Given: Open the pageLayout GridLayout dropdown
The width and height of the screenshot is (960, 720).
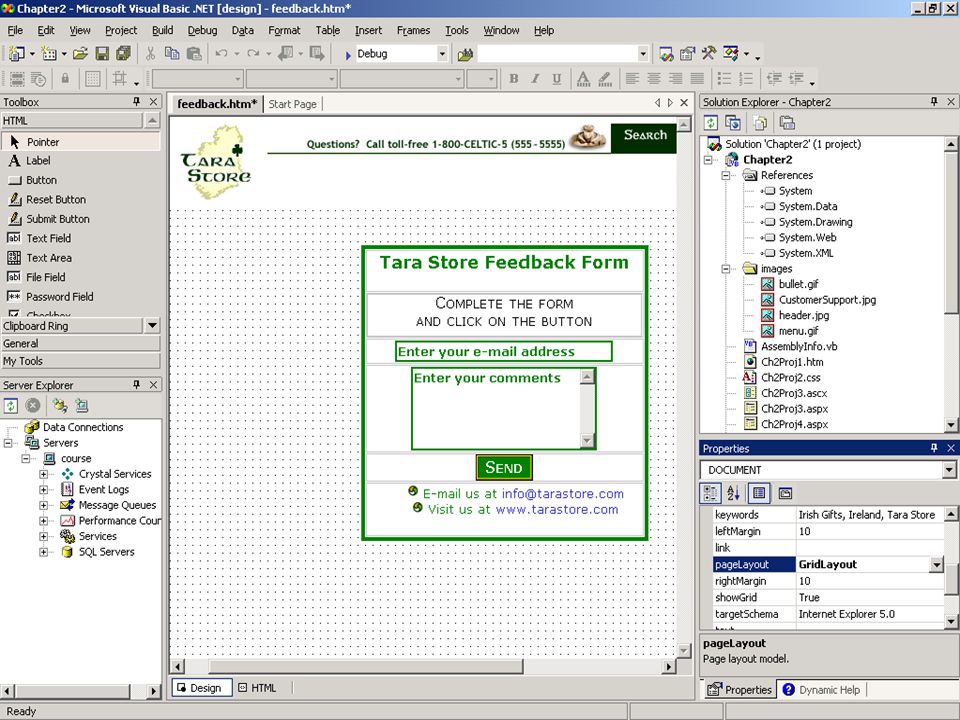Looking at the screenshot, I should click(x=936, y=564).
